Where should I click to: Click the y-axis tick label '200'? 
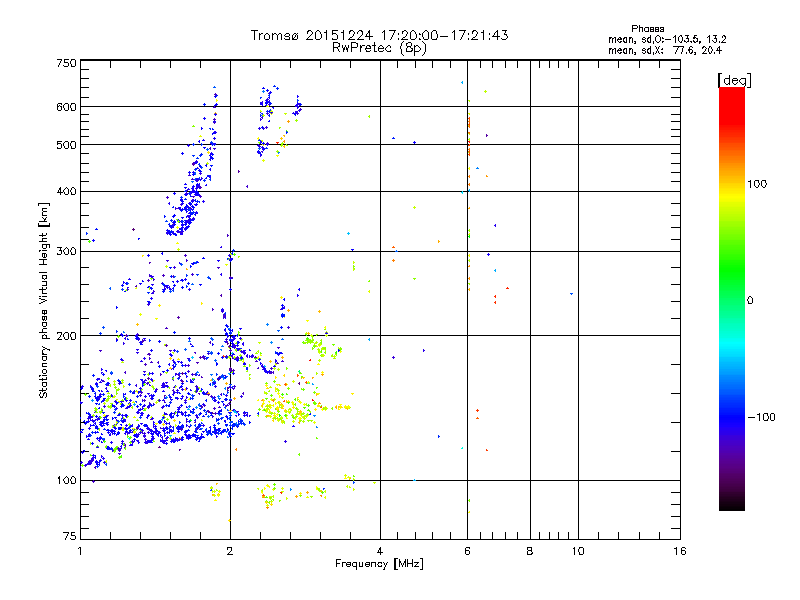[x=66, y=336]
